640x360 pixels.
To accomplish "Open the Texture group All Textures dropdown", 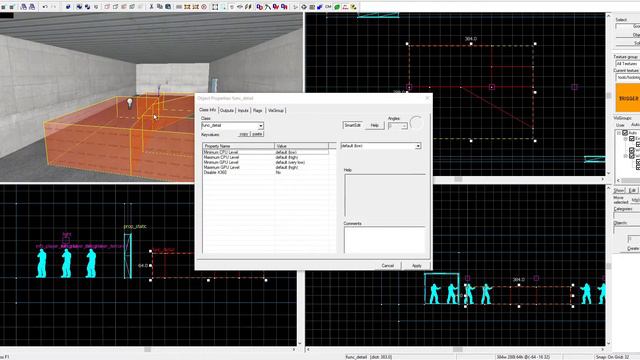I will (x=627, y=64).
